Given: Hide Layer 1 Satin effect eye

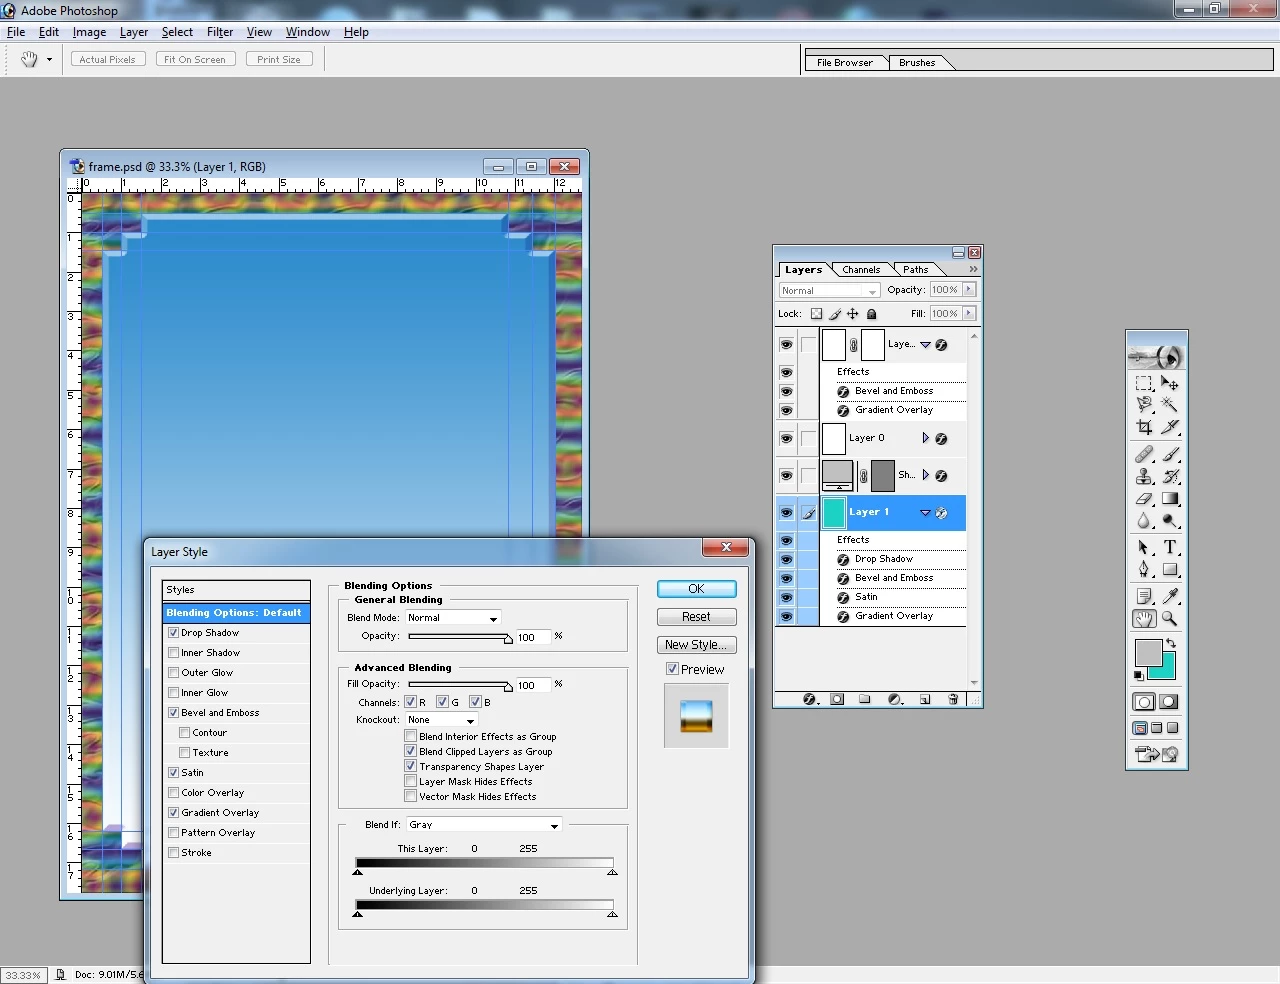Looking at the screenshot, I should tap(786, 597).
